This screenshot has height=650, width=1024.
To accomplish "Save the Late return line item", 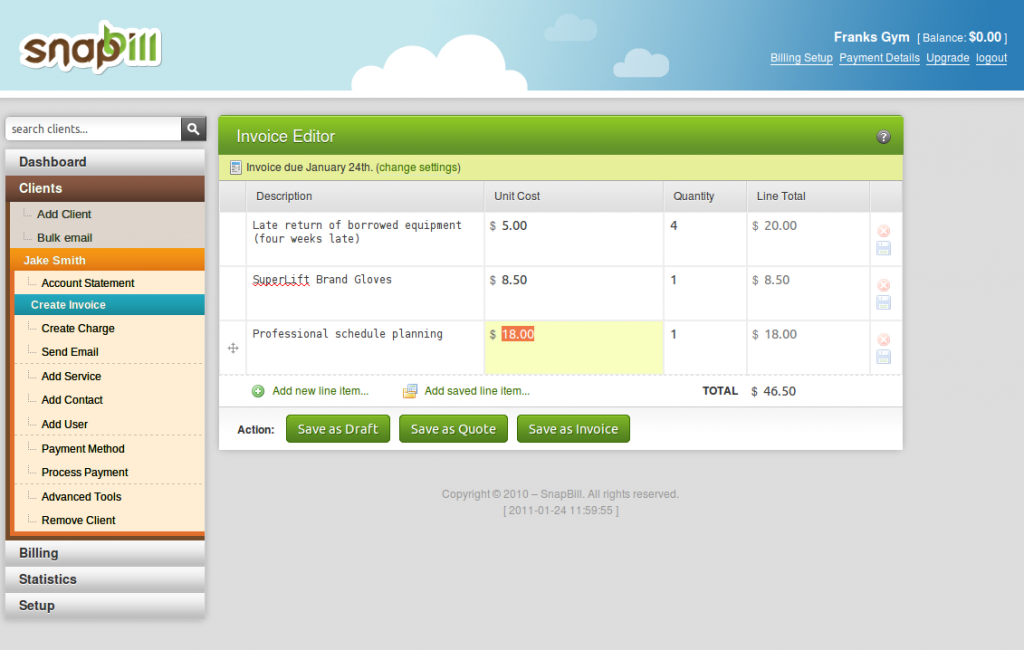I will [884, 248].
